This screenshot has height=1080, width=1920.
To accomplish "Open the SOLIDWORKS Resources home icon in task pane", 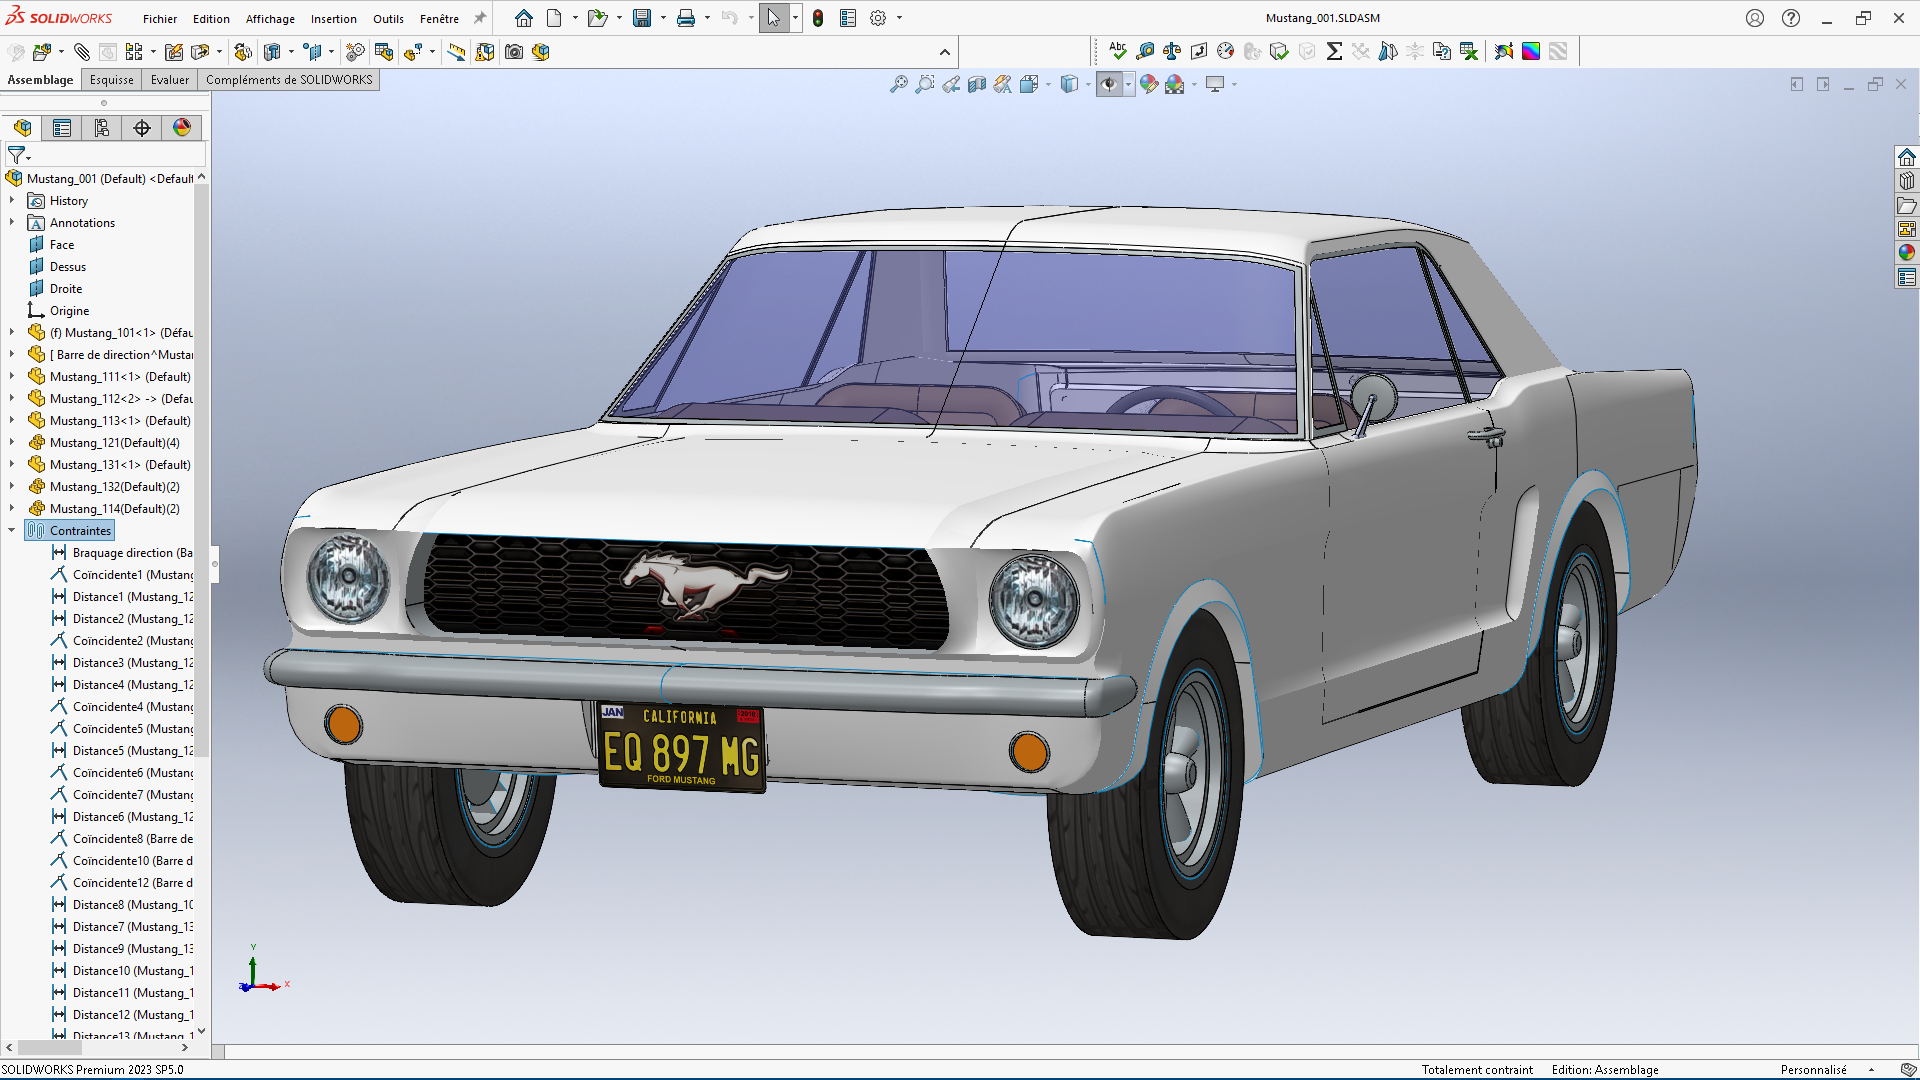I will (x=1907, y=157).
